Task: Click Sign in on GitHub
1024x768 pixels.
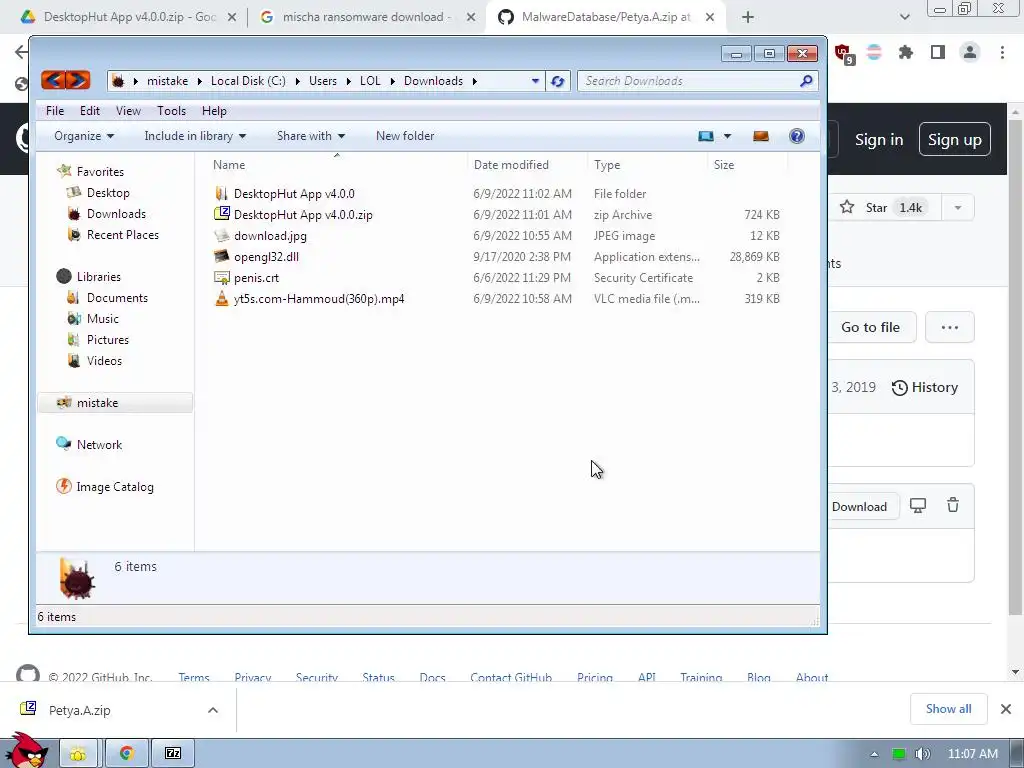Action: pyautogui.click(x=879, y=140)
